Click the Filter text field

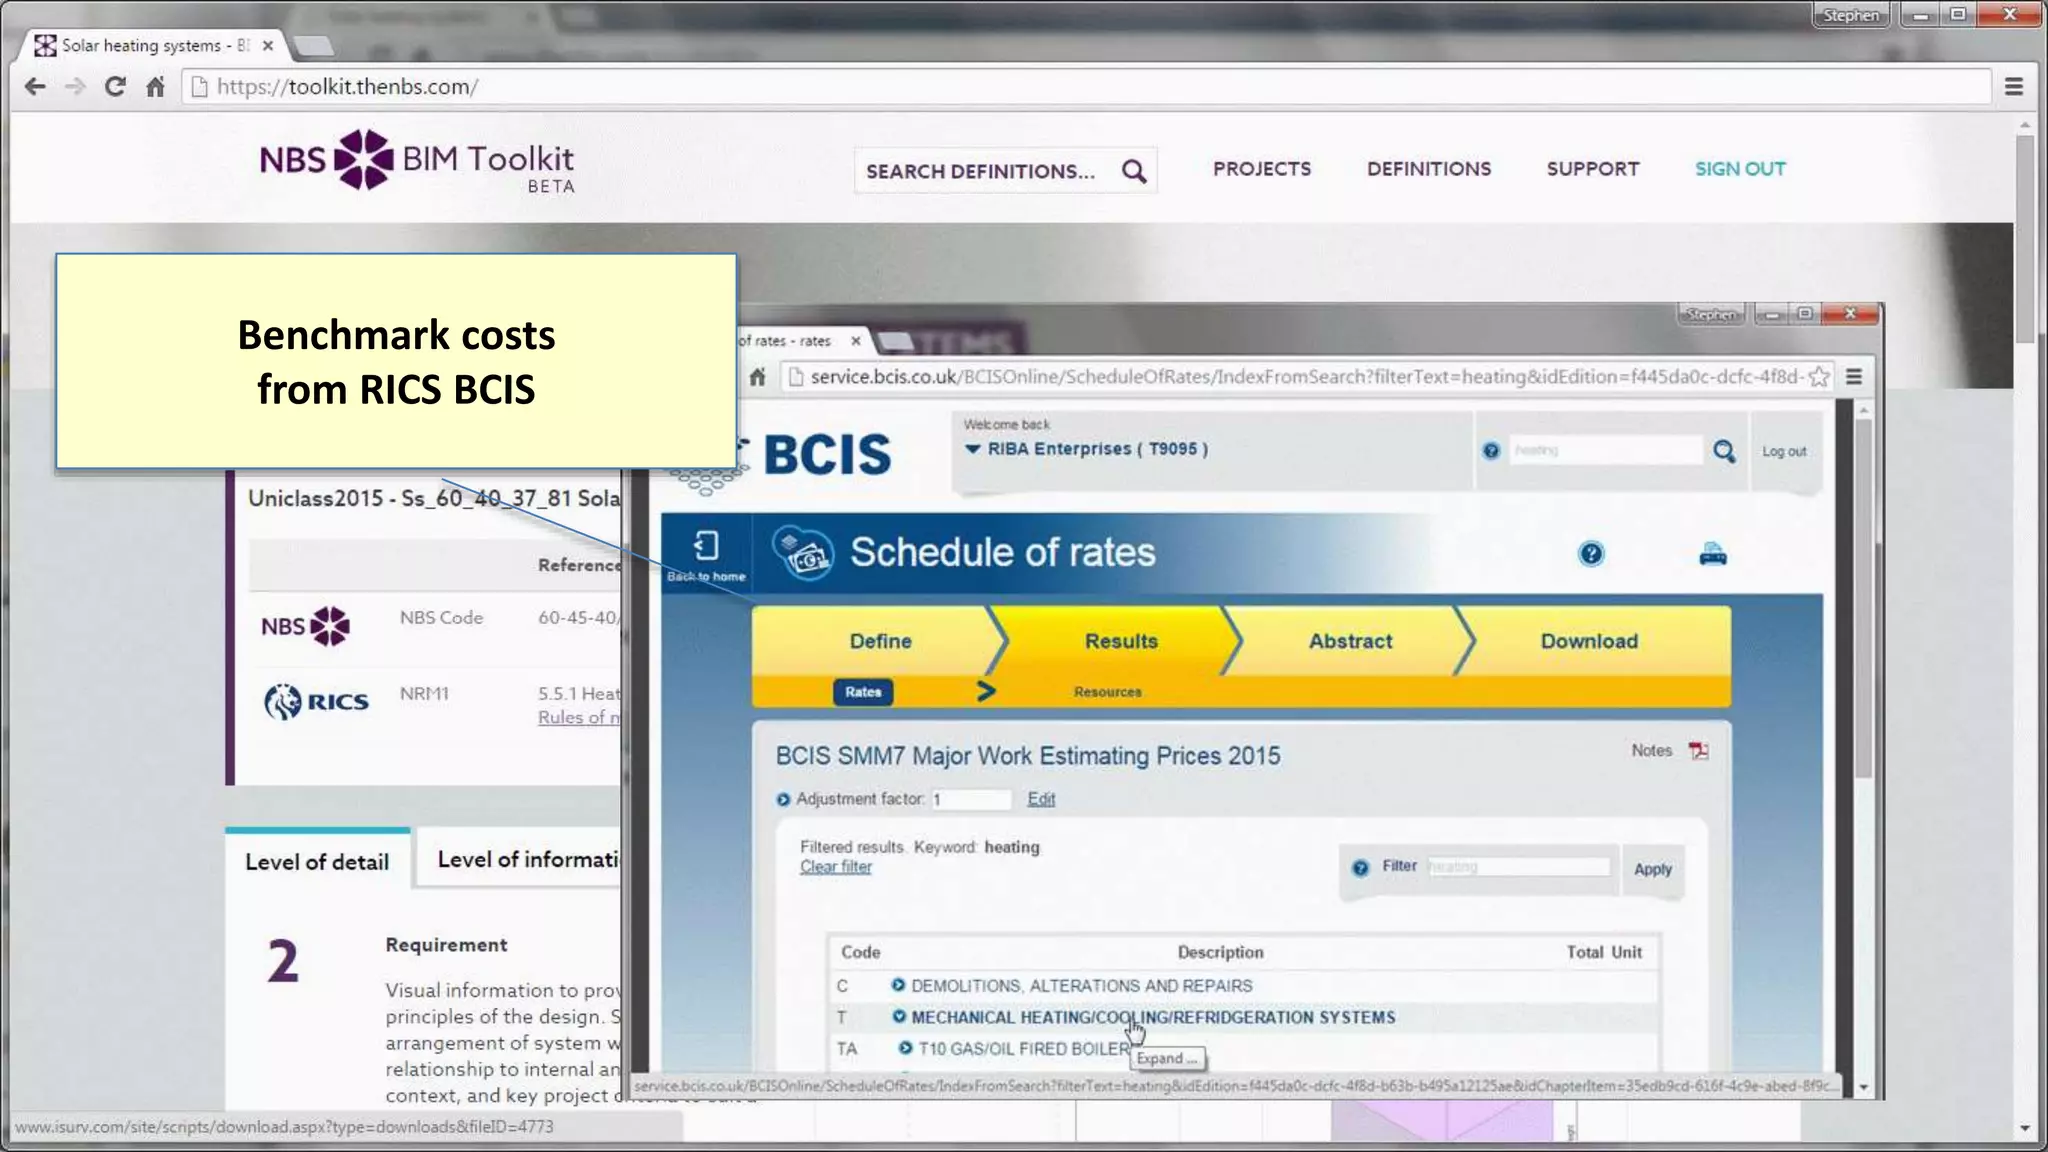pyautogui.click(x=1518, y=867)
